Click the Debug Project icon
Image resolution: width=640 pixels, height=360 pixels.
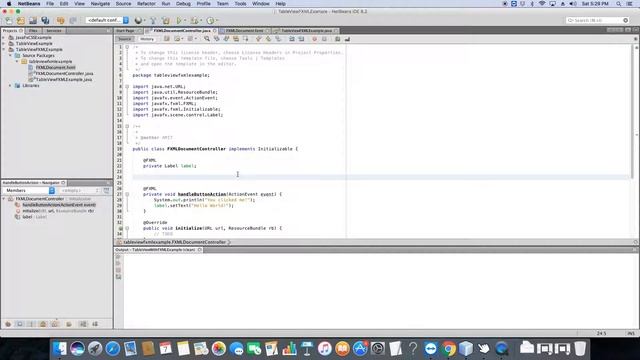[x=194, y=20]
